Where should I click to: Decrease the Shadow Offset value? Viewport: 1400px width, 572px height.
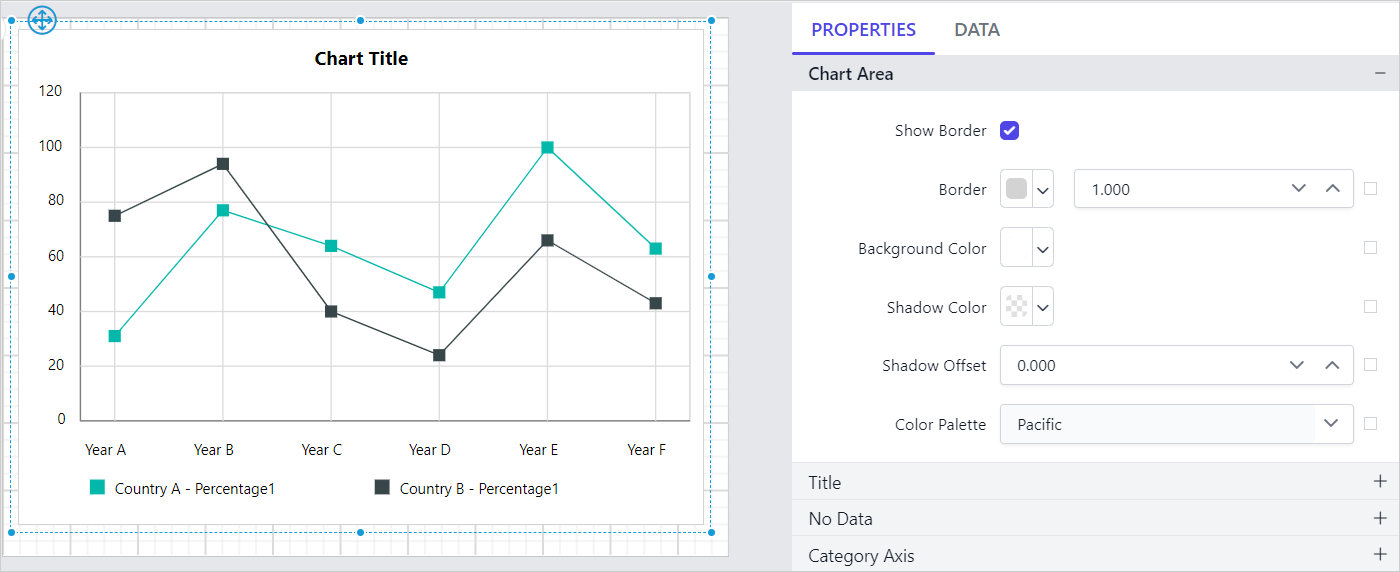click(x=1298, y=365)
